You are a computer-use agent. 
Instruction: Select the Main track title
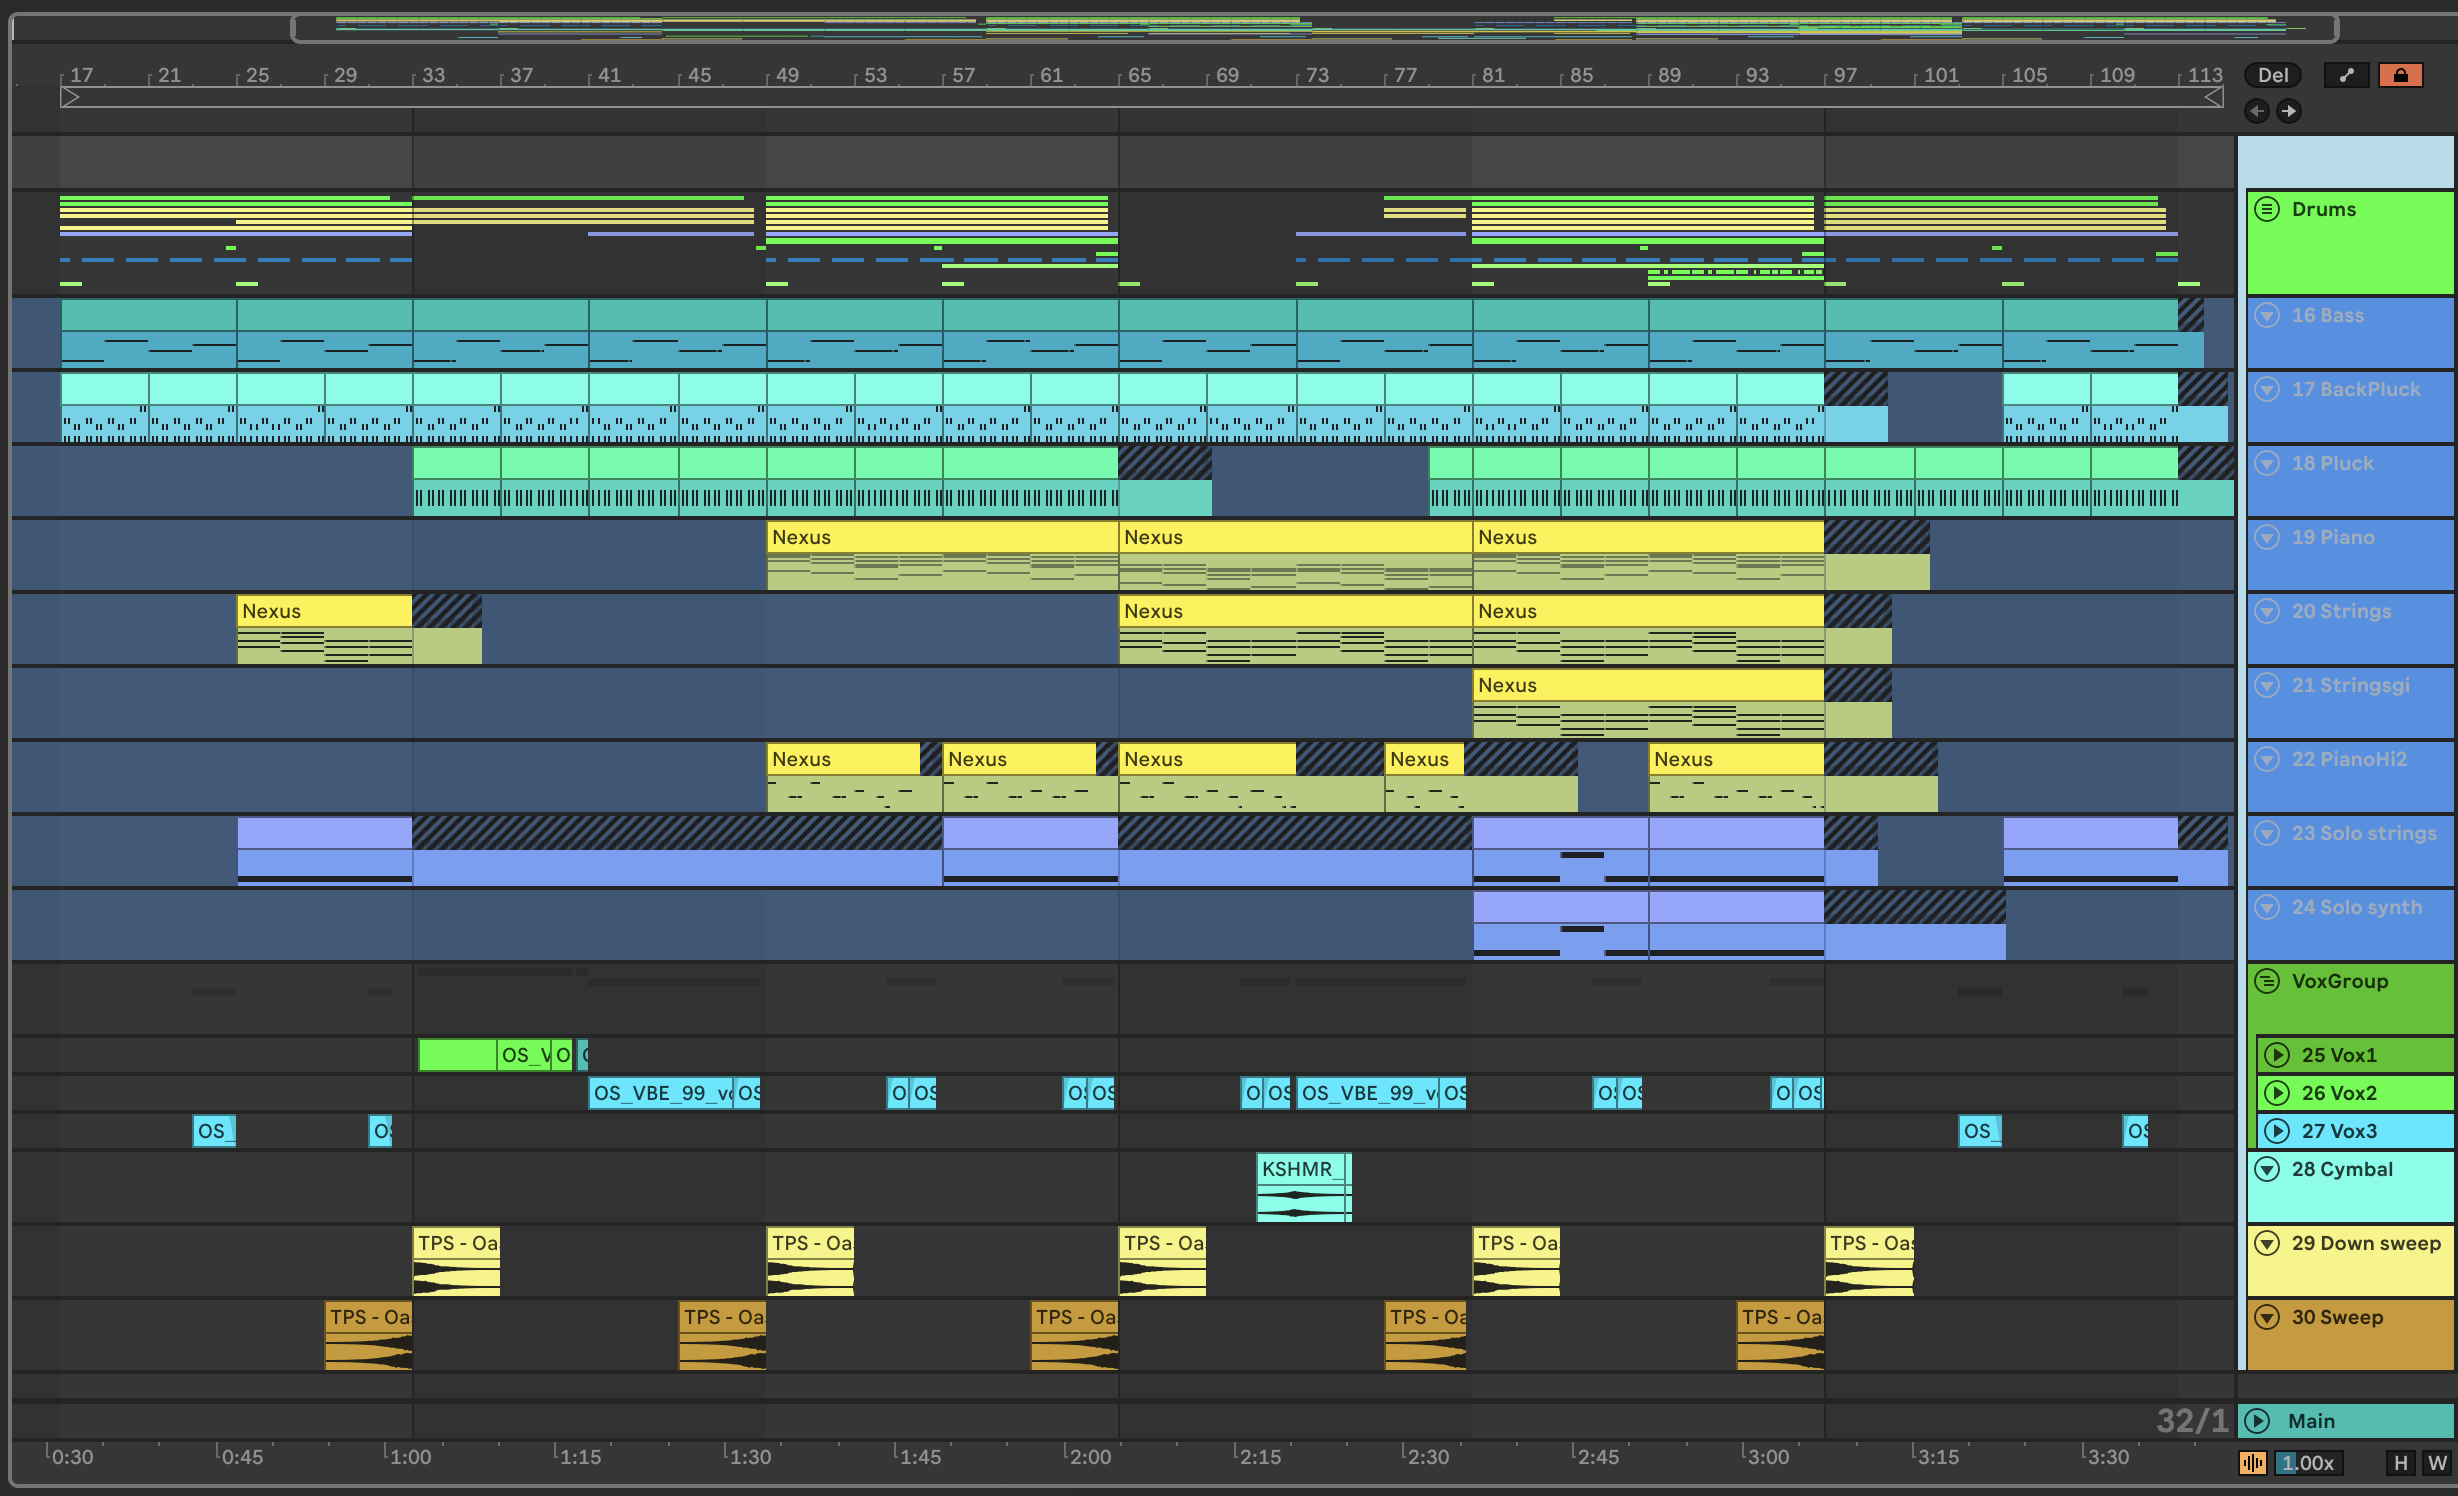coord(2311,1421)
